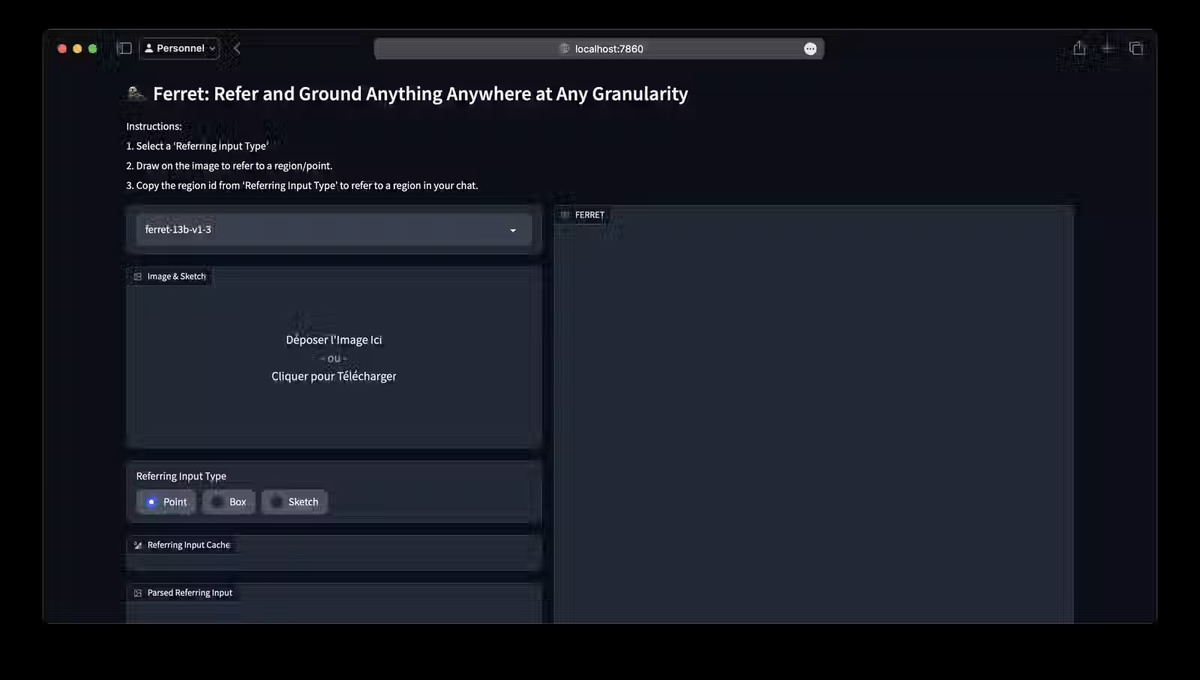
Task: Click the Share icon in Safari toolbar
Action: [x=1079, y=48]
